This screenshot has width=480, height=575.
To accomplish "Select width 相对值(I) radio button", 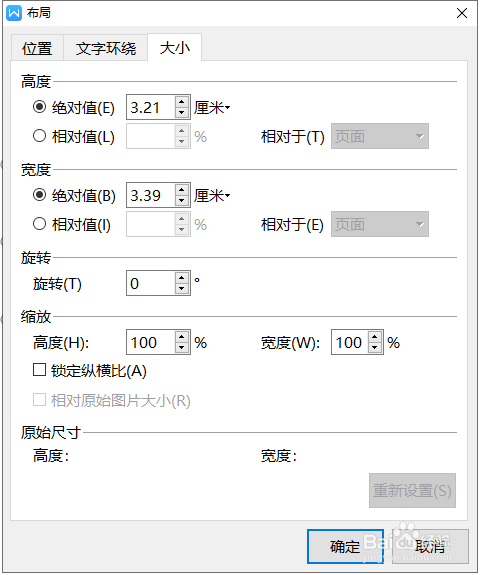I will point(39,224).
